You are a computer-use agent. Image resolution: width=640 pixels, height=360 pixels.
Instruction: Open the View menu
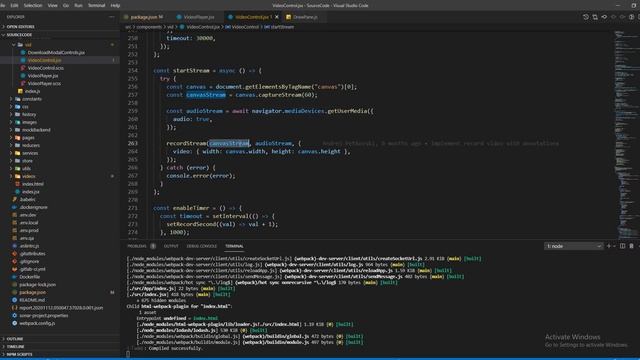[x=53, y=5]
